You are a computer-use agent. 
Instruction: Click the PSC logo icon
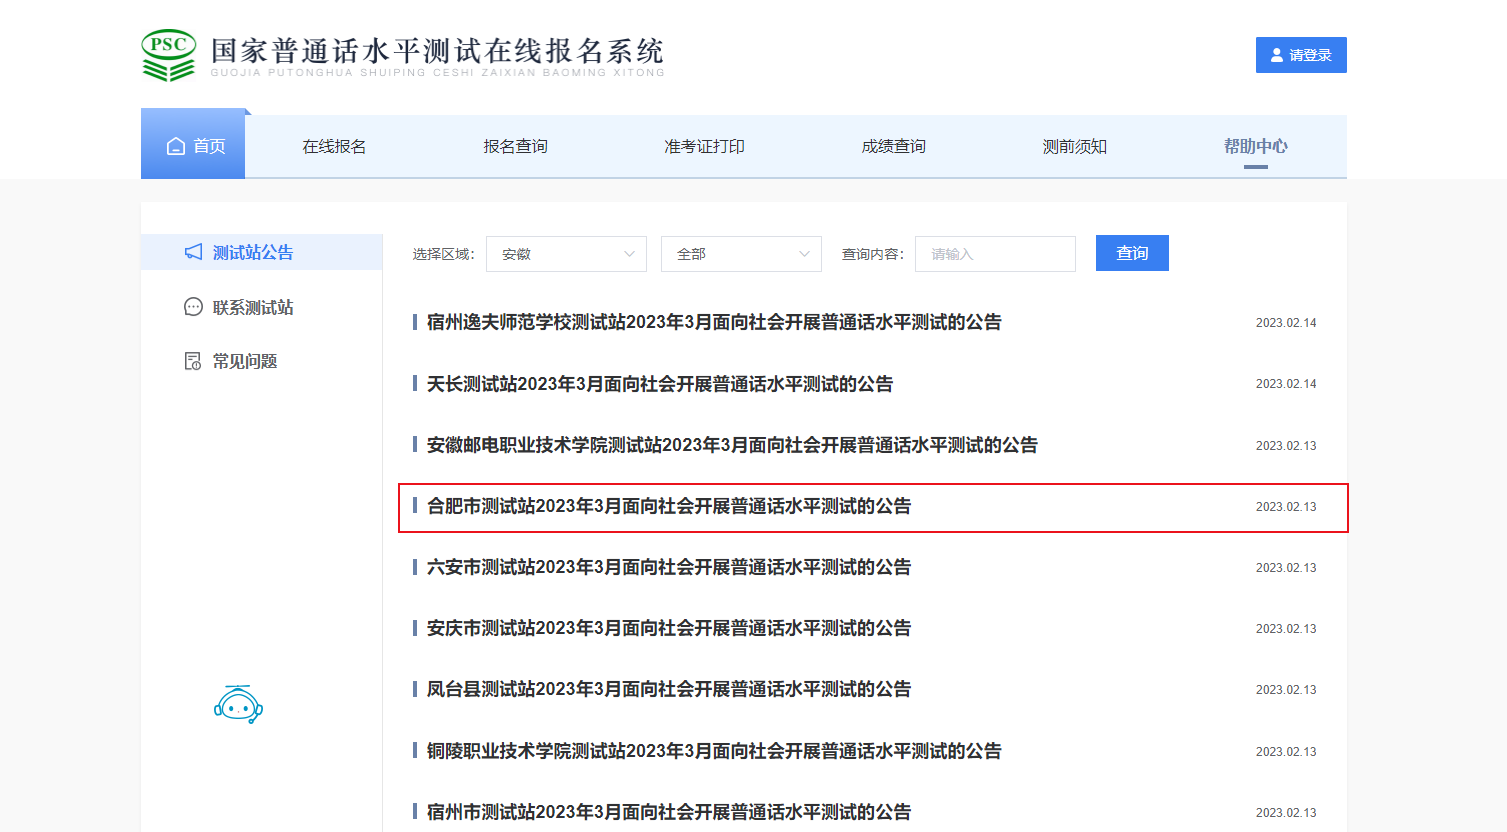pyautogui.click(x=168, y=55)
